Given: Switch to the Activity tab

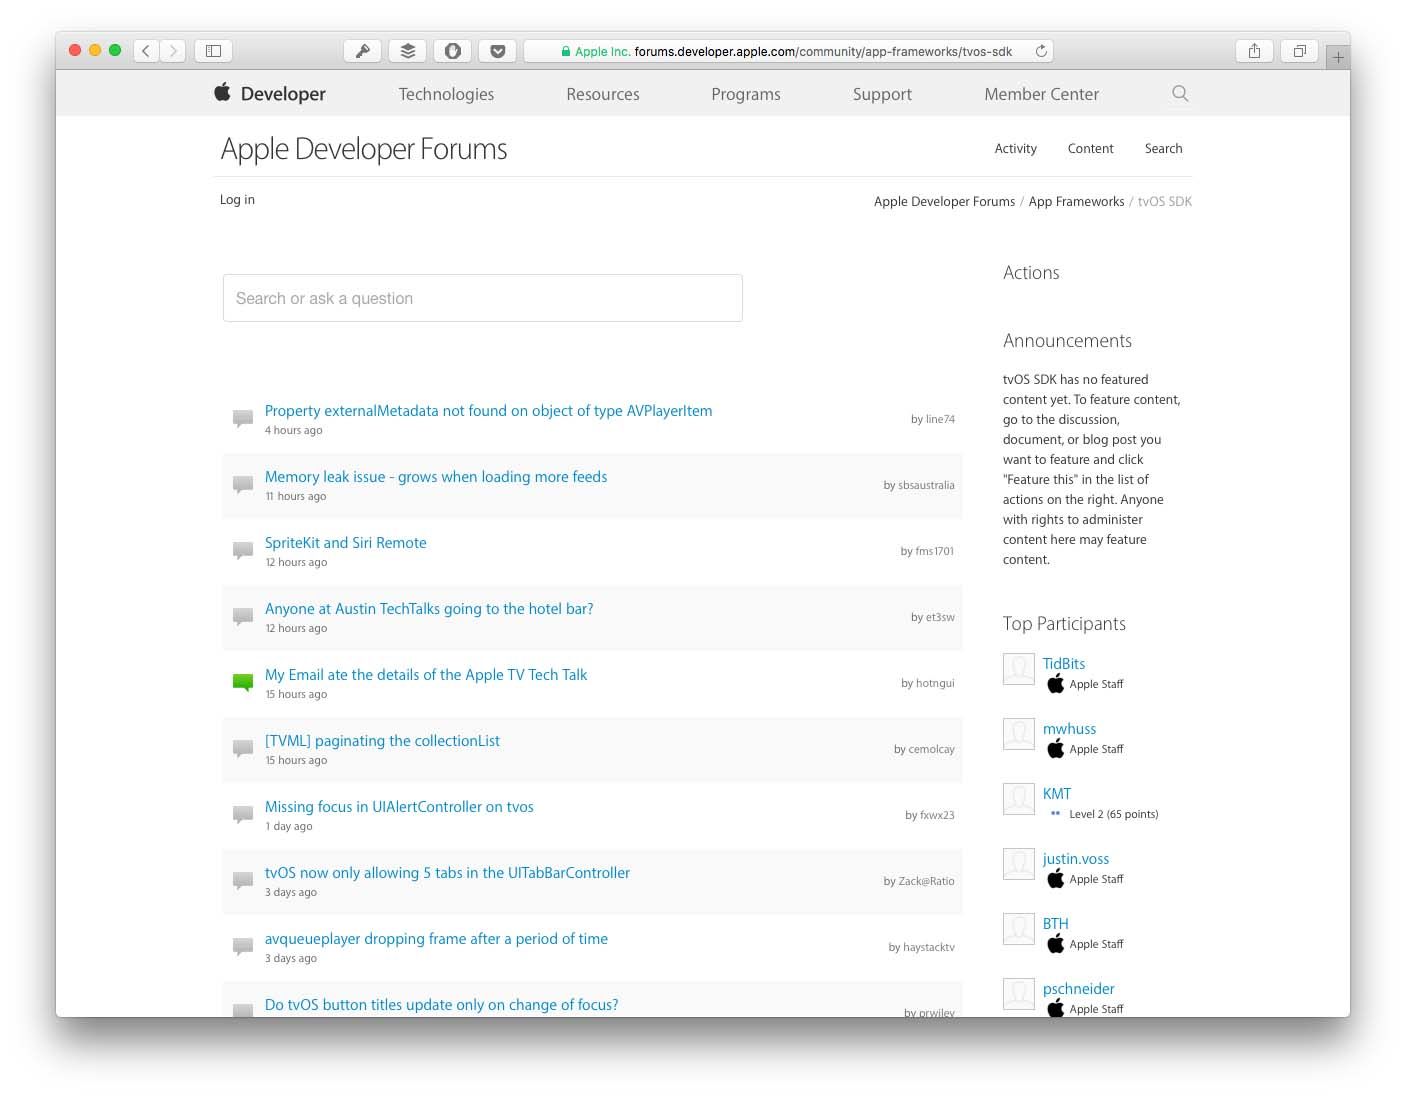Looking at the screenshot, I should tap(1015, 148).
